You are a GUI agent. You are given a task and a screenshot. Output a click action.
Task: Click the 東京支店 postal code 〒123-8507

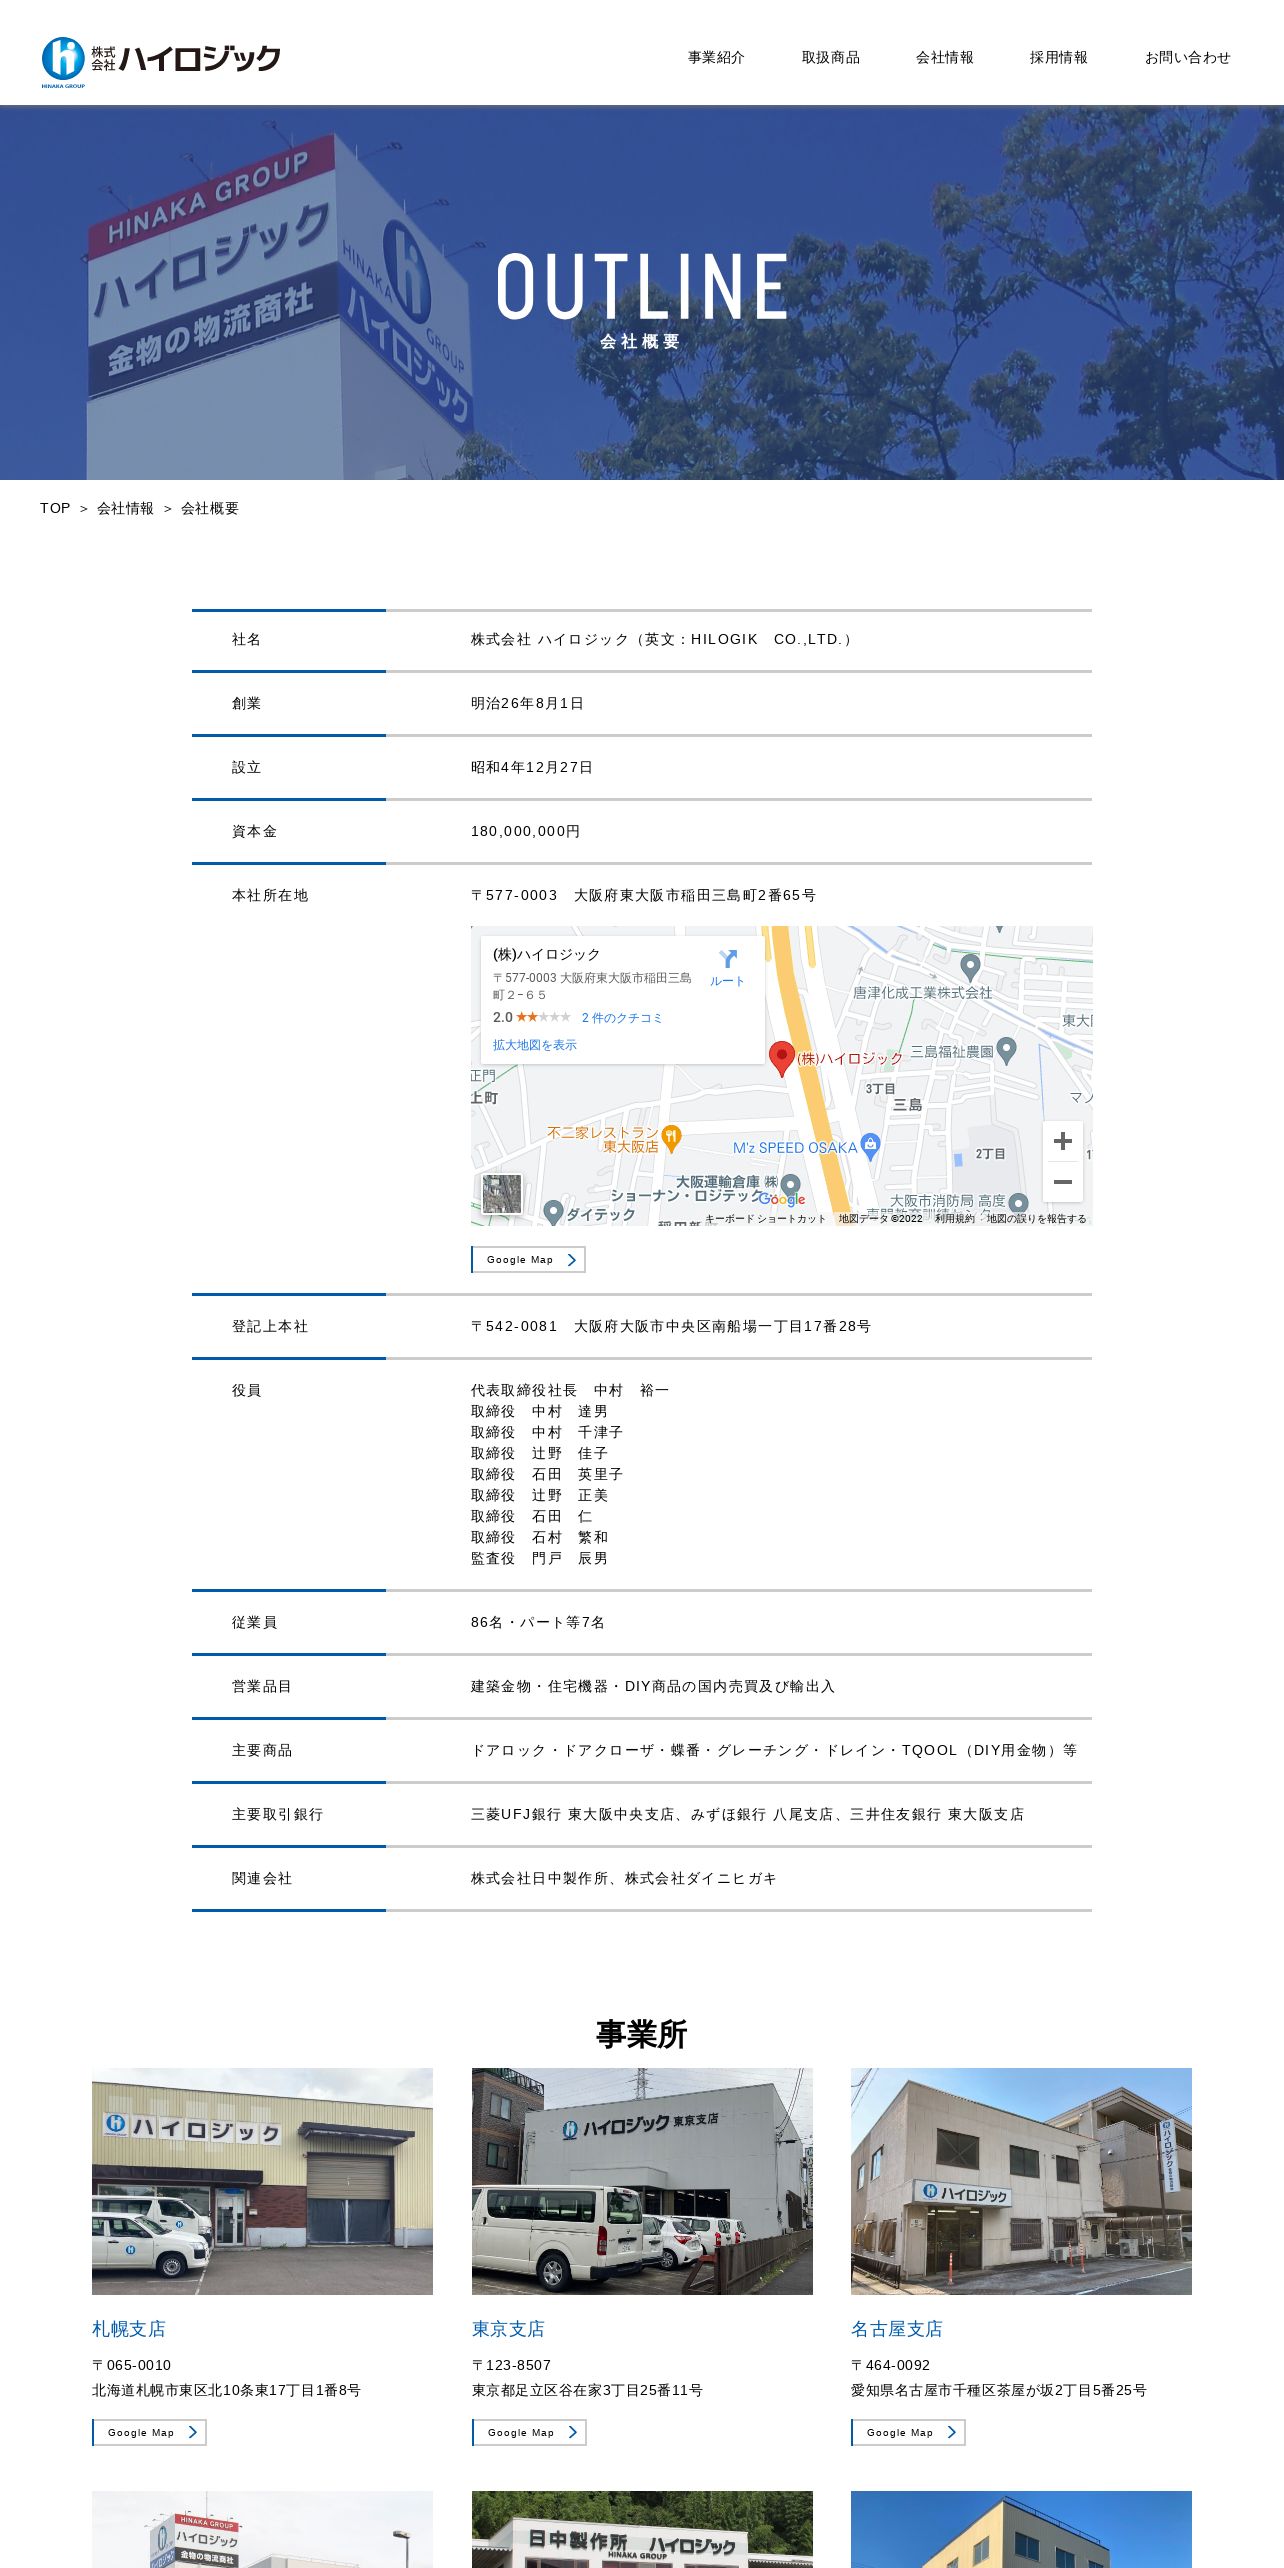point(512,2365)
